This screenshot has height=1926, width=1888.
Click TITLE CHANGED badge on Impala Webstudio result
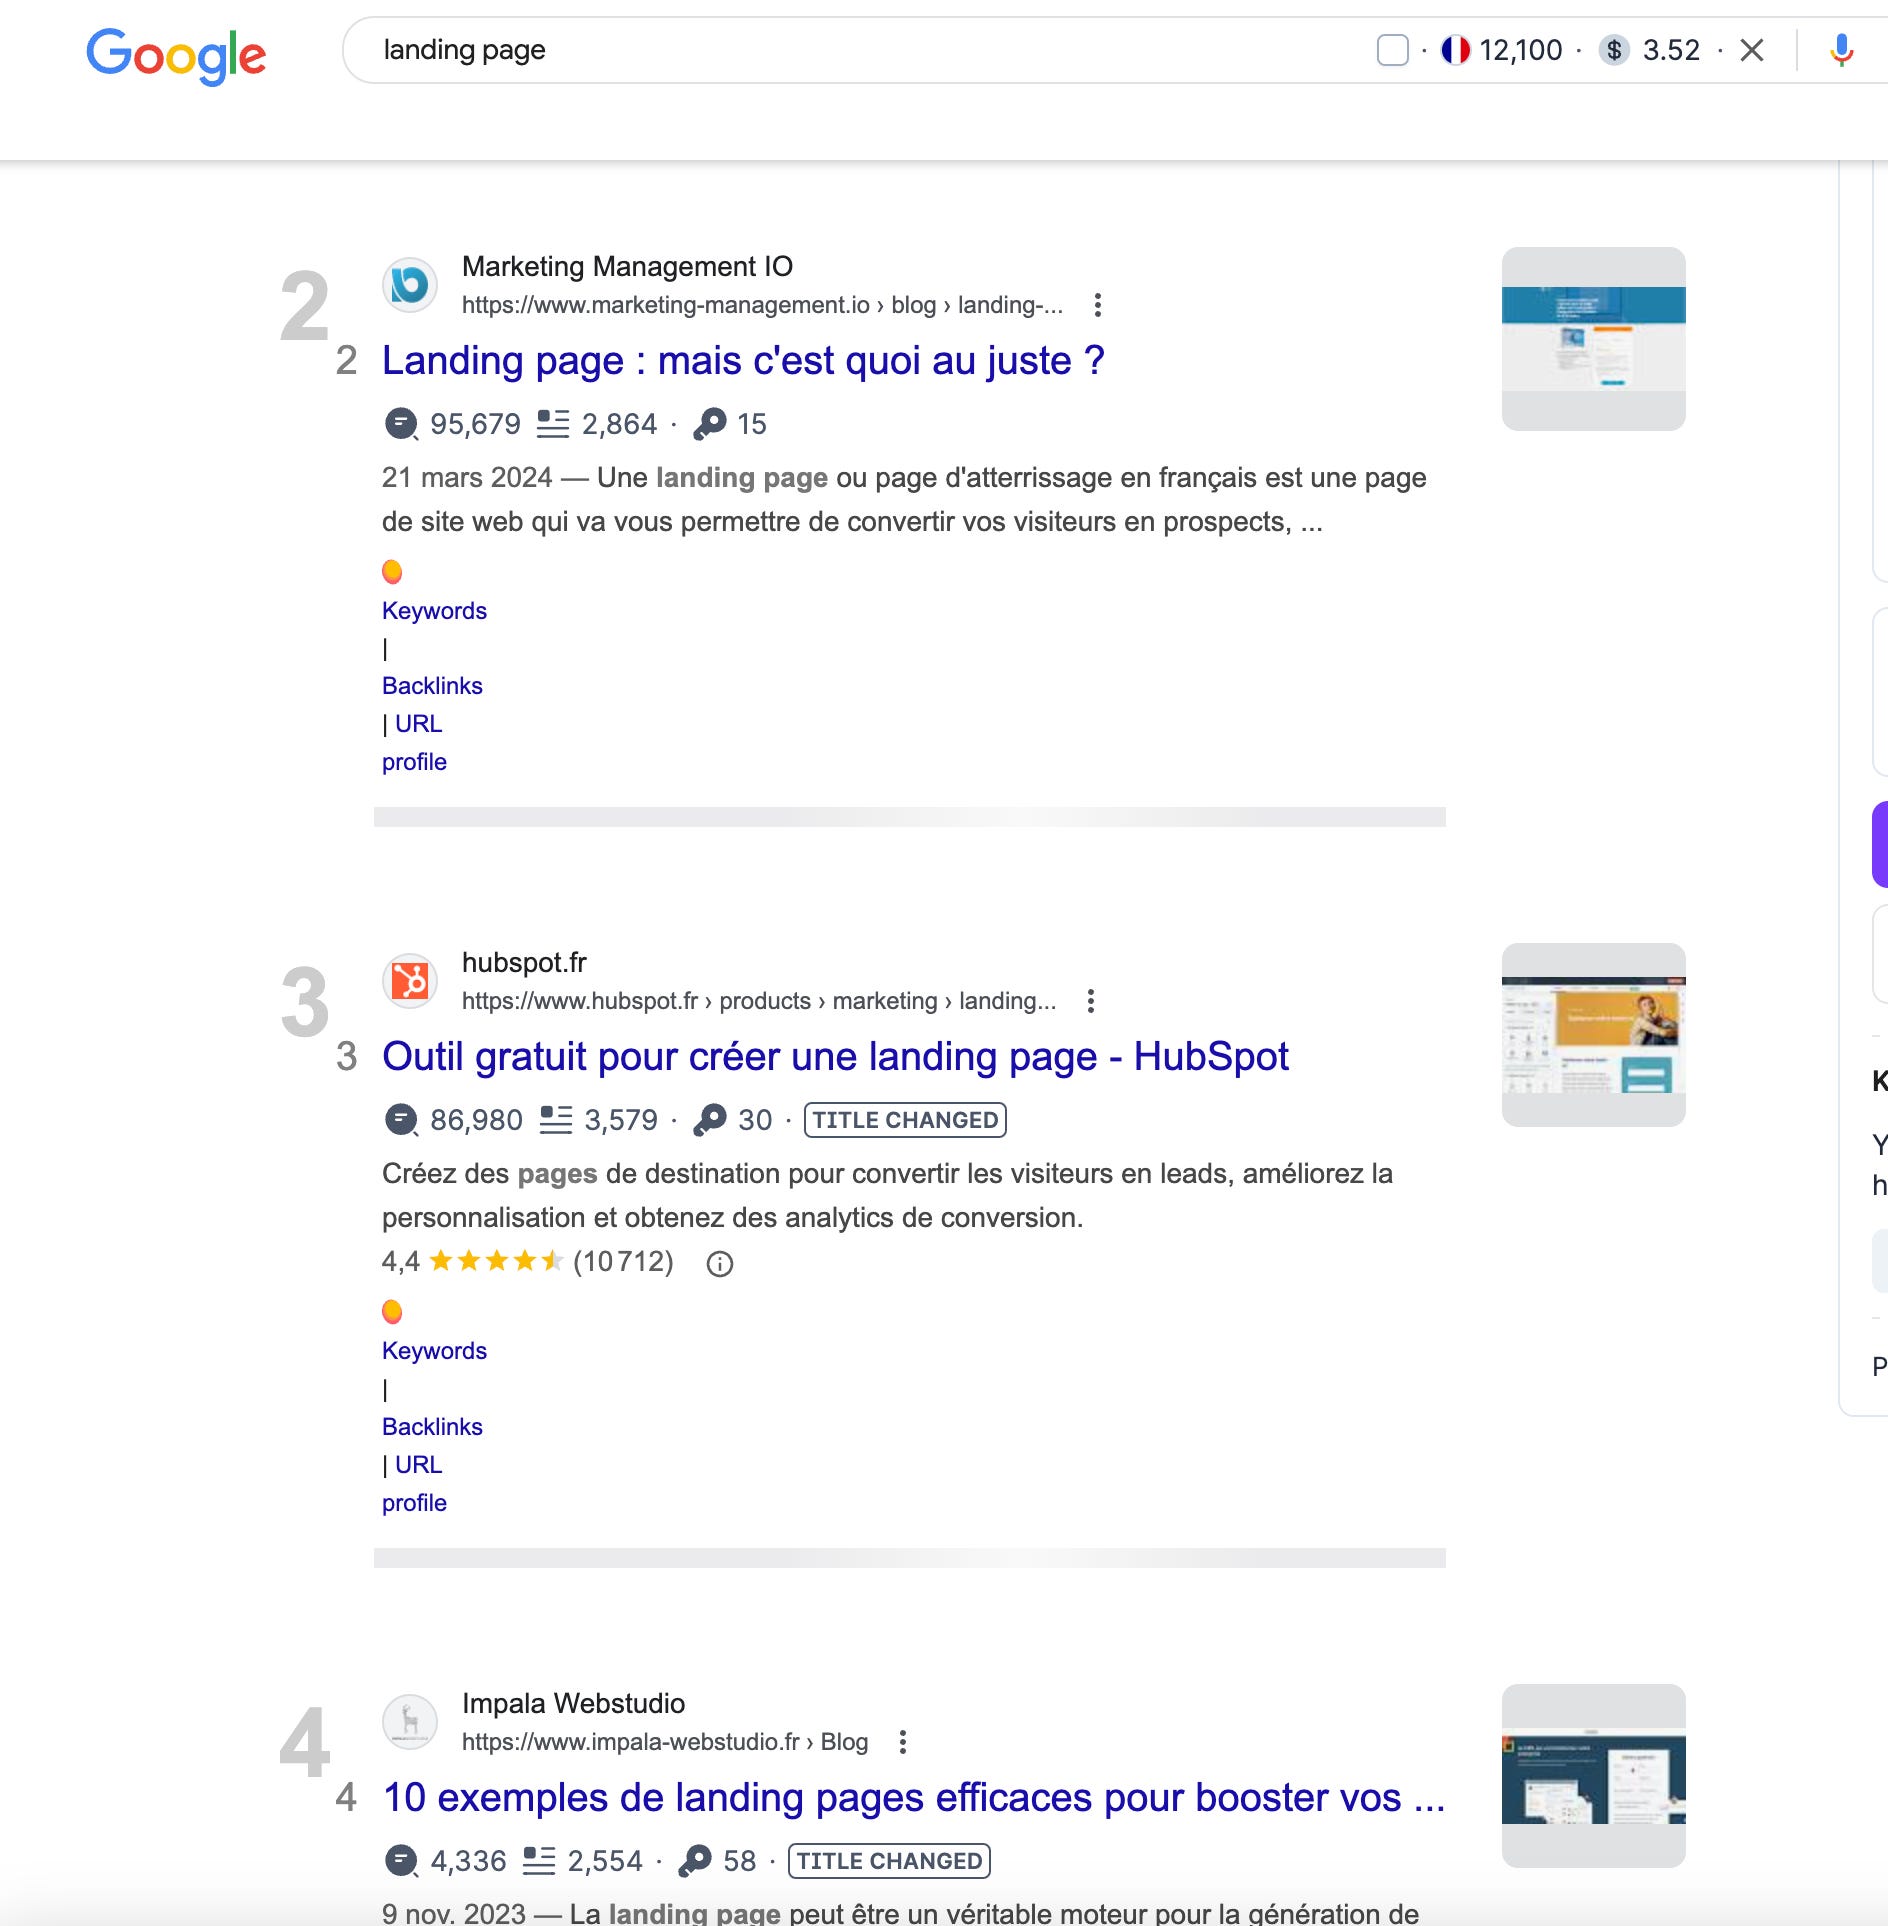tap(889, 1861)
